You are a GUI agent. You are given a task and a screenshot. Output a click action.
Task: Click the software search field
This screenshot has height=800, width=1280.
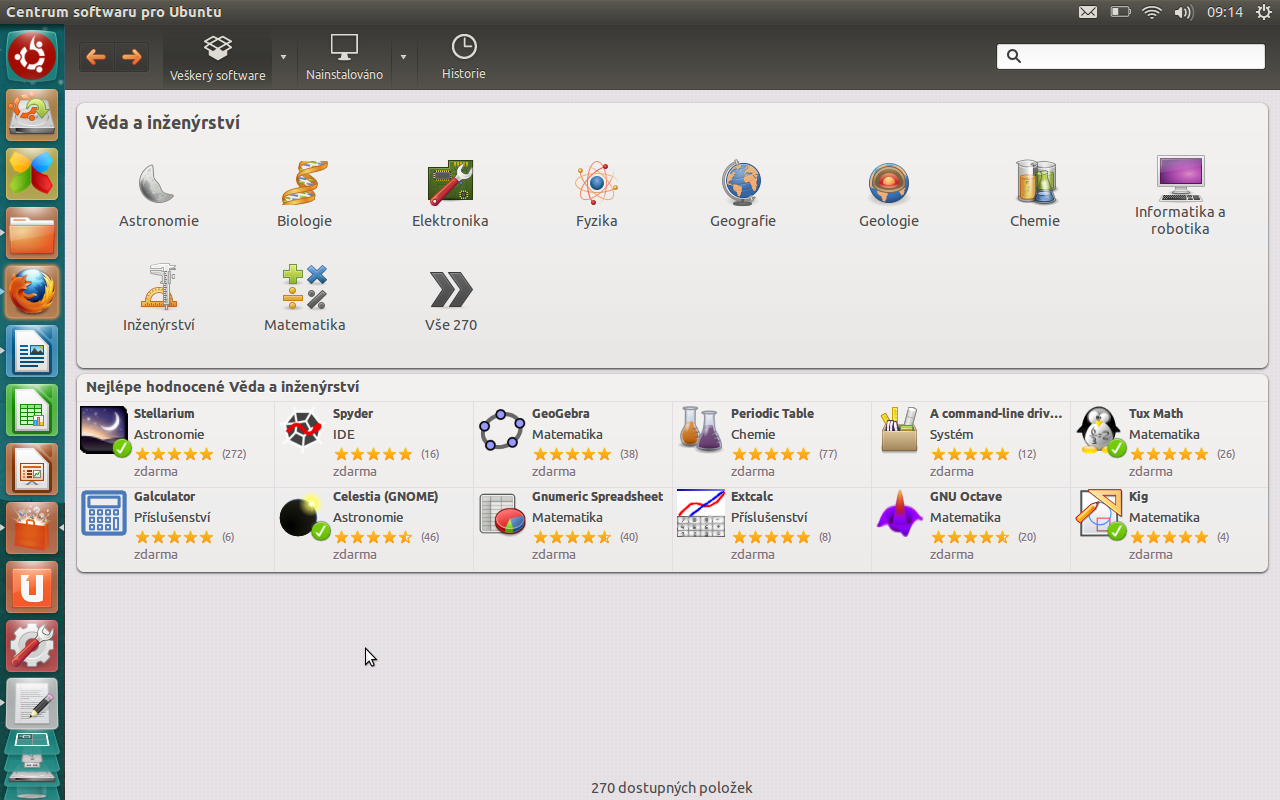tap(1131, 56)
